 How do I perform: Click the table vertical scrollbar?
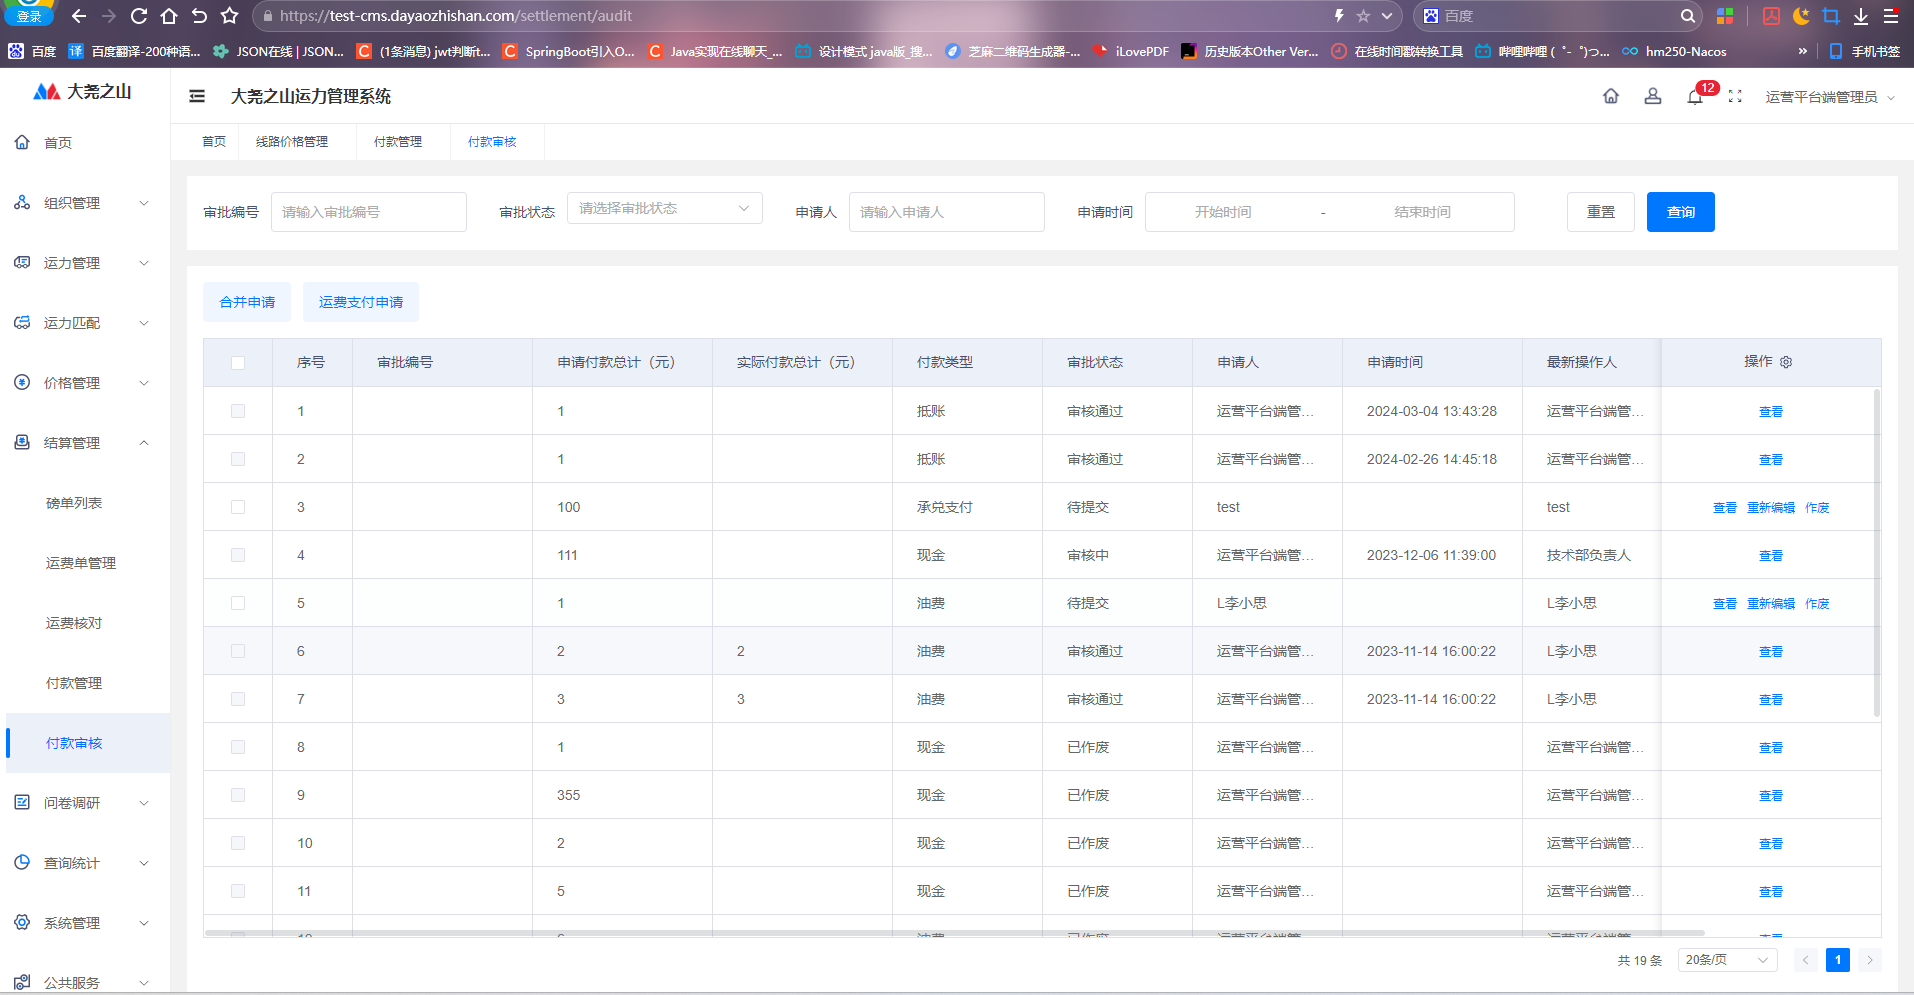point(1876,553)
